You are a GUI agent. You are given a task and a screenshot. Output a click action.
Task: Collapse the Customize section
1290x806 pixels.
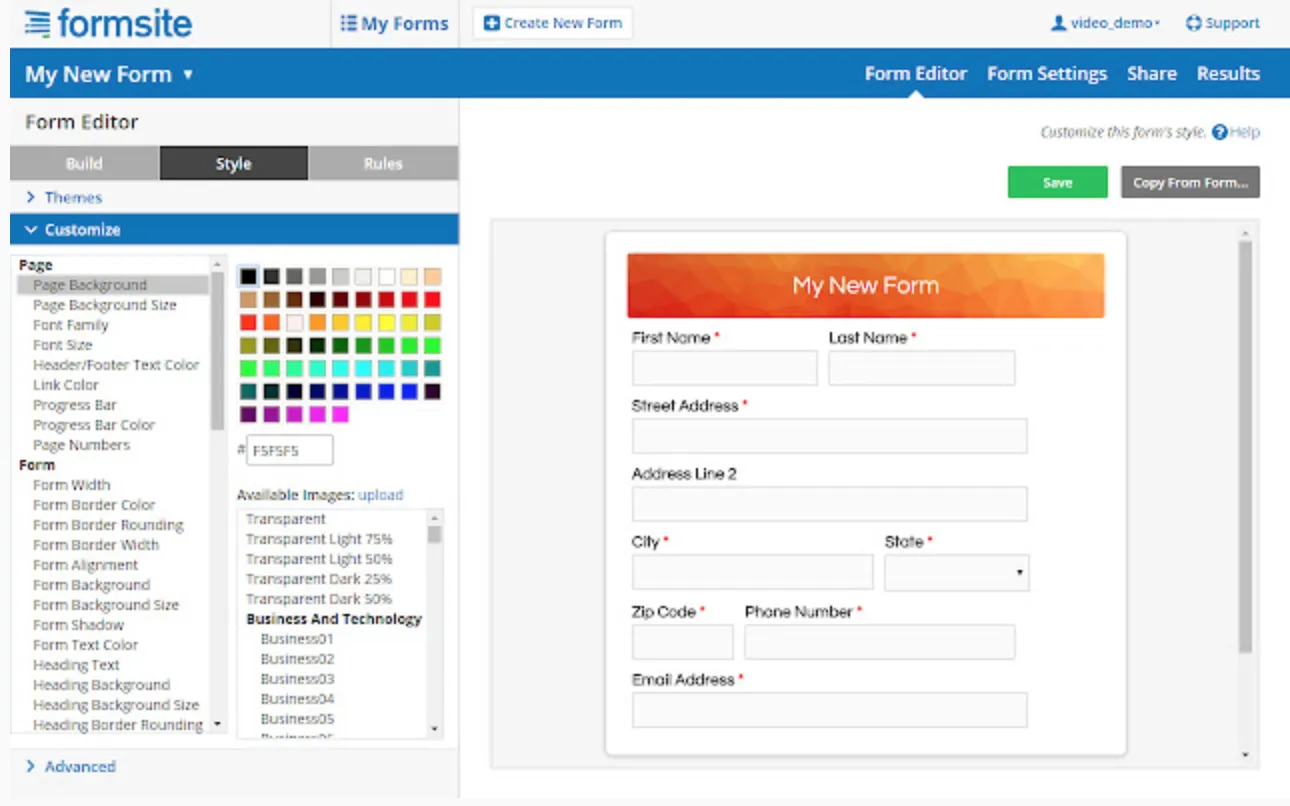click(x=82, y=229)
